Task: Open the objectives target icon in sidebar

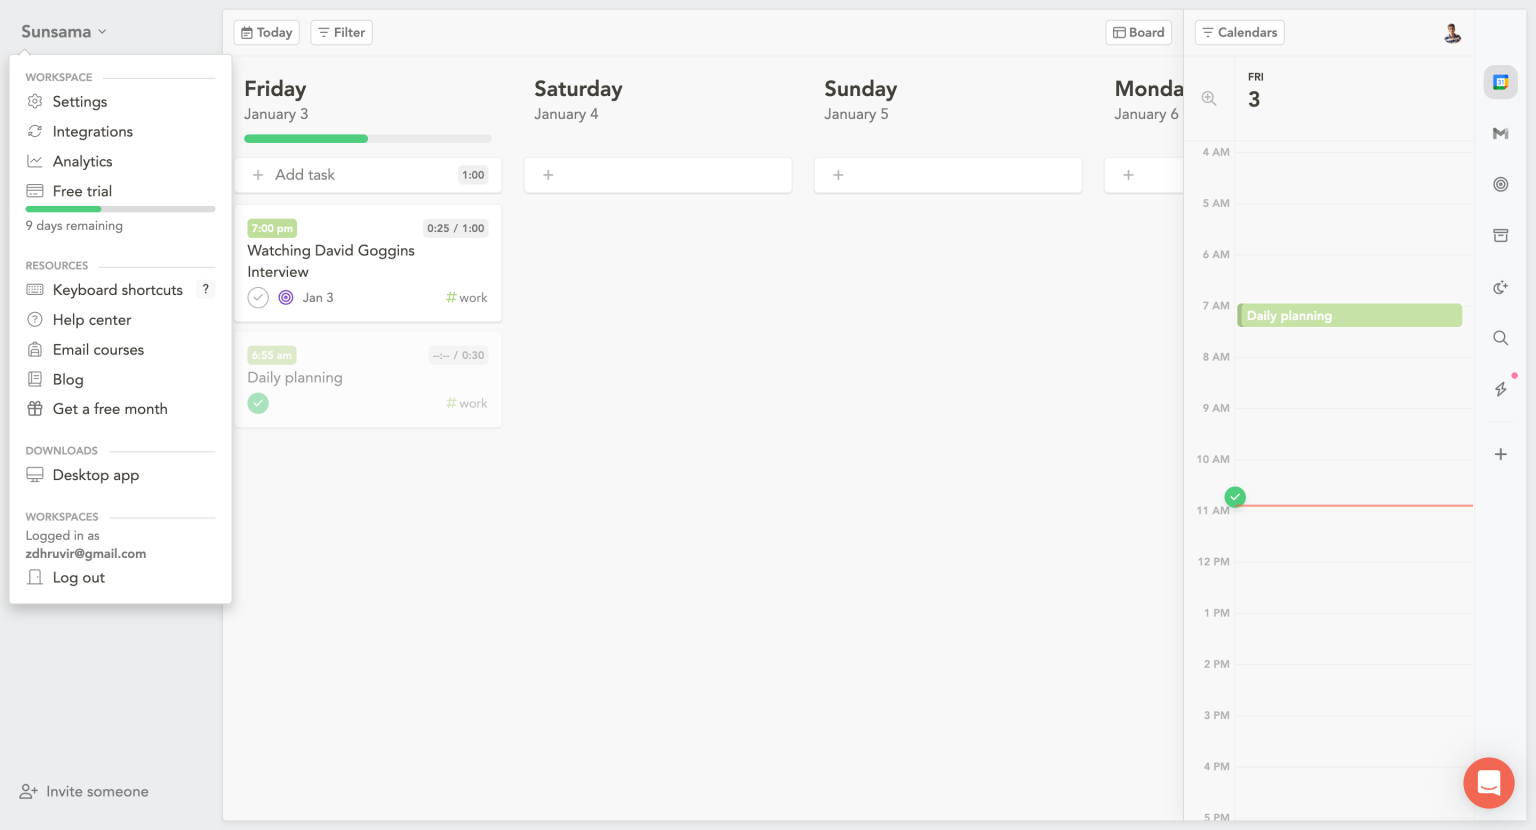Action: (1500, 184)
